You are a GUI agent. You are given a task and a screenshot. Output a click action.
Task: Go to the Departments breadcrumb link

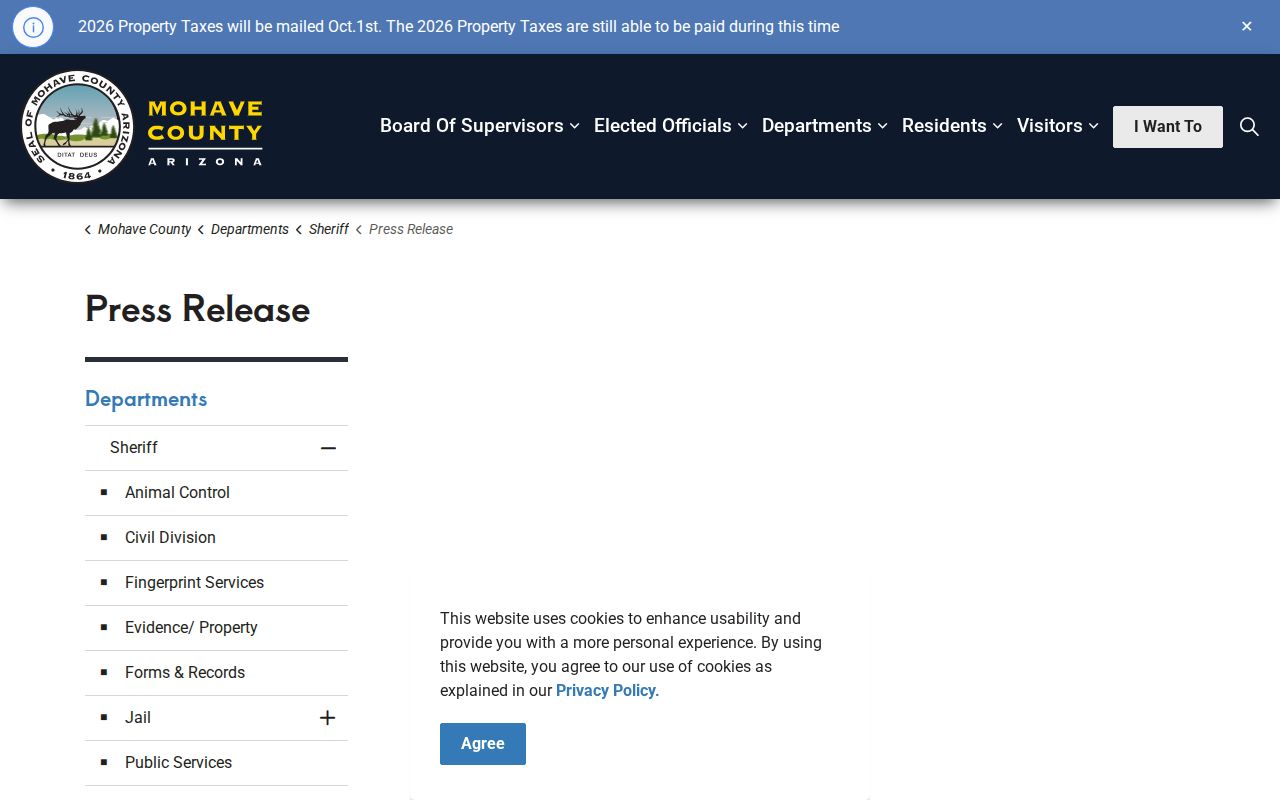(250, 229)
